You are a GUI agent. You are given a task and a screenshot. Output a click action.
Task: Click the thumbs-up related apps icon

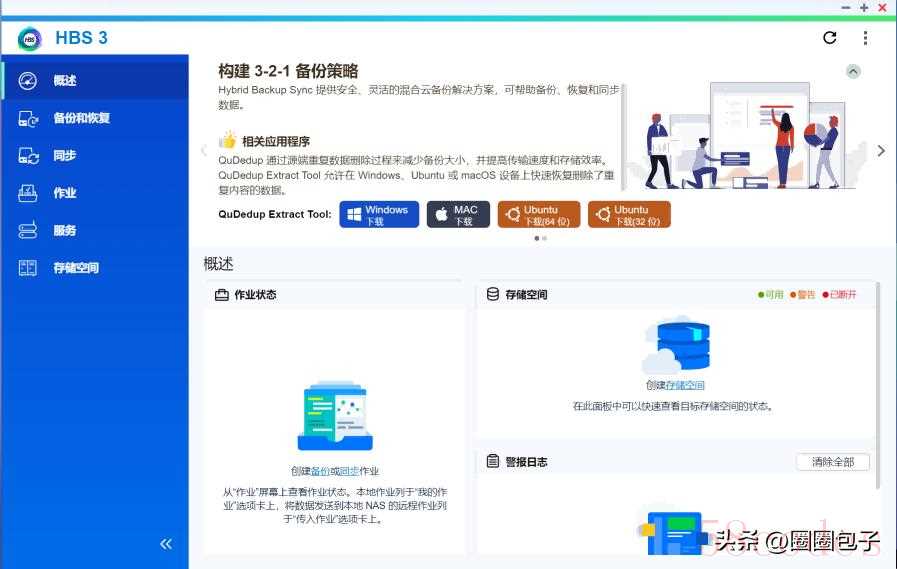pos(227,140)
